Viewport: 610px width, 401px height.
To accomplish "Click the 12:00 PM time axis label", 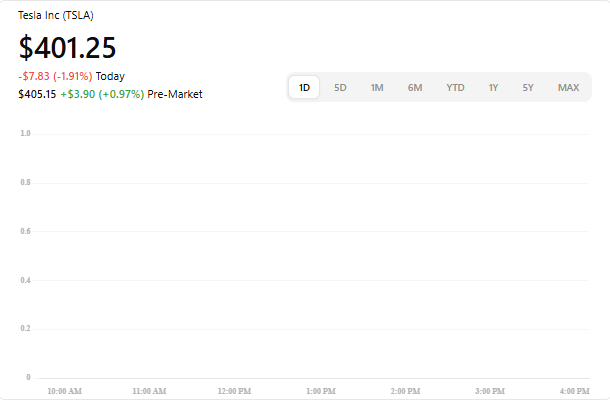I will [234, 391].
